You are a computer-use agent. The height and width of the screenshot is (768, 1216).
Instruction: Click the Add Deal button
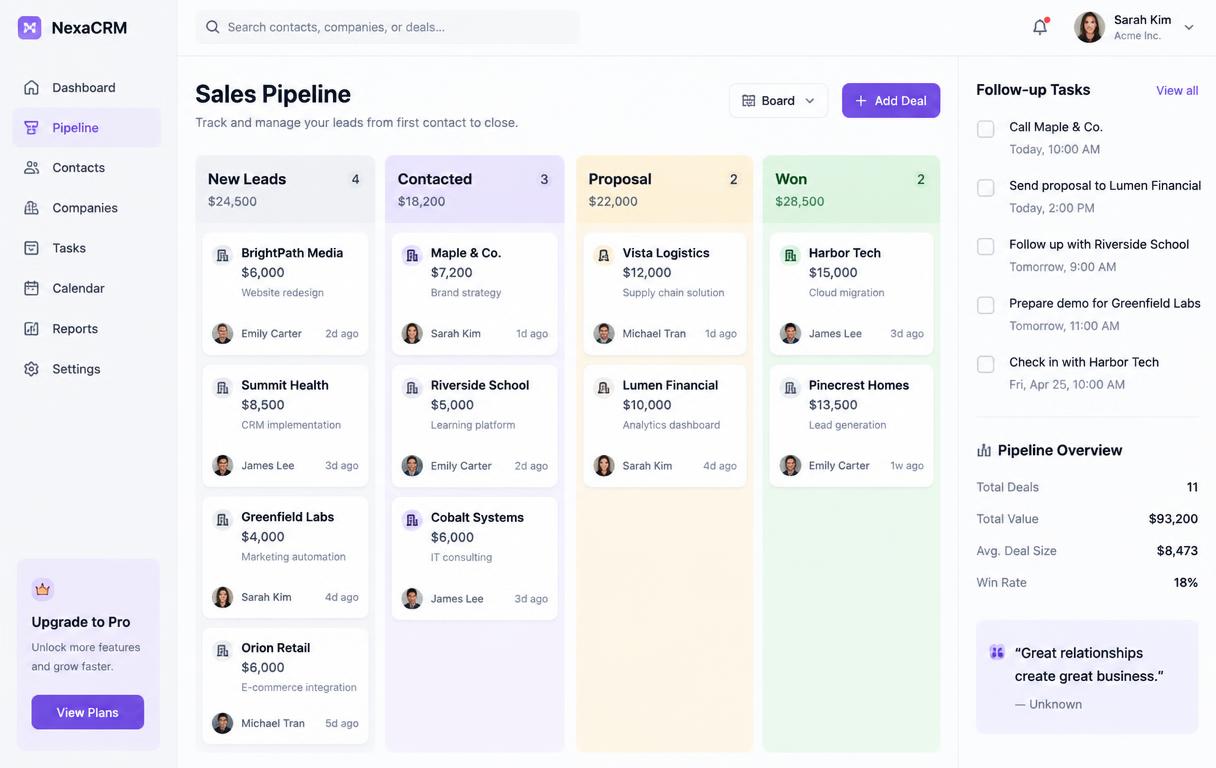point(891,100)
